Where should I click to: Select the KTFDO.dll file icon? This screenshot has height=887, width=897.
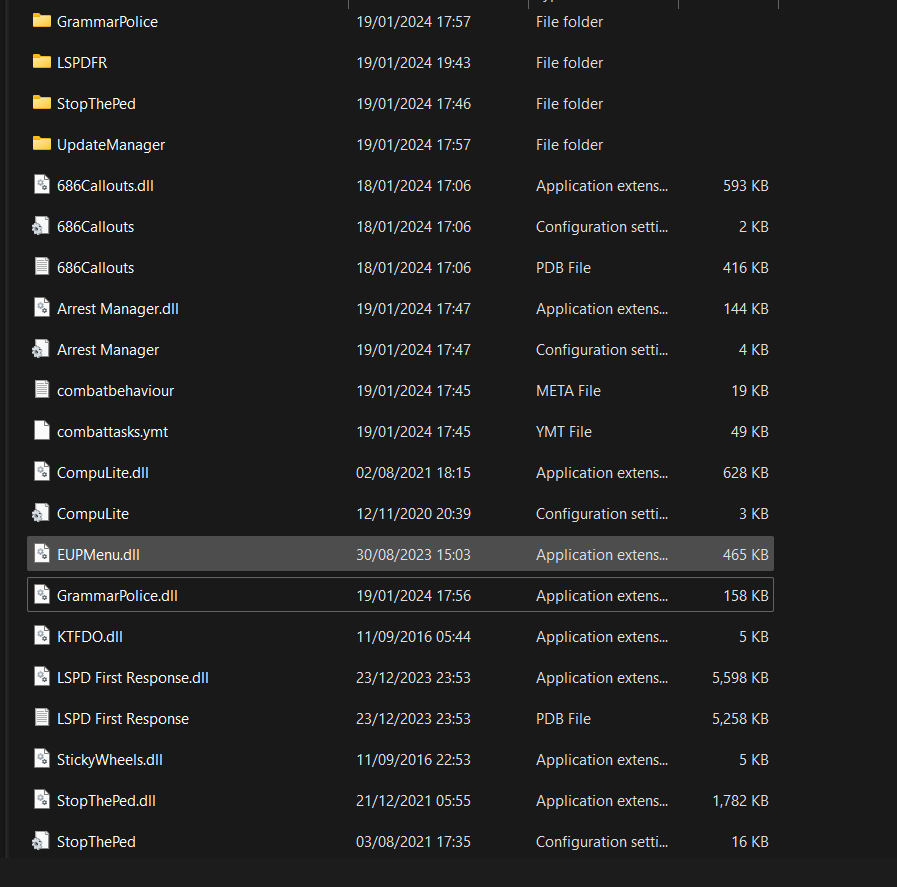click(x=41, y=636)
